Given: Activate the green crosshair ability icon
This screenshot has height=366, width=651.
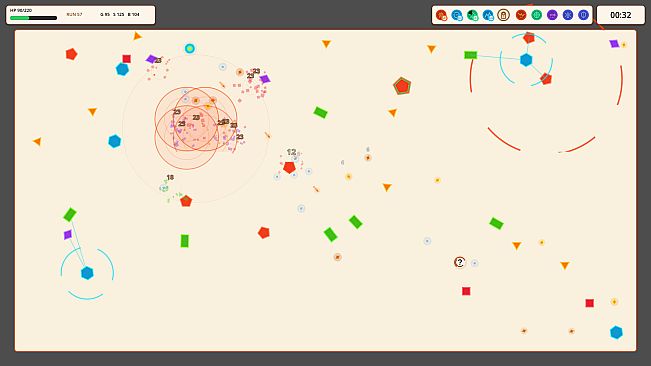Looking at the screenshot, I should click(x=536, y=15).
